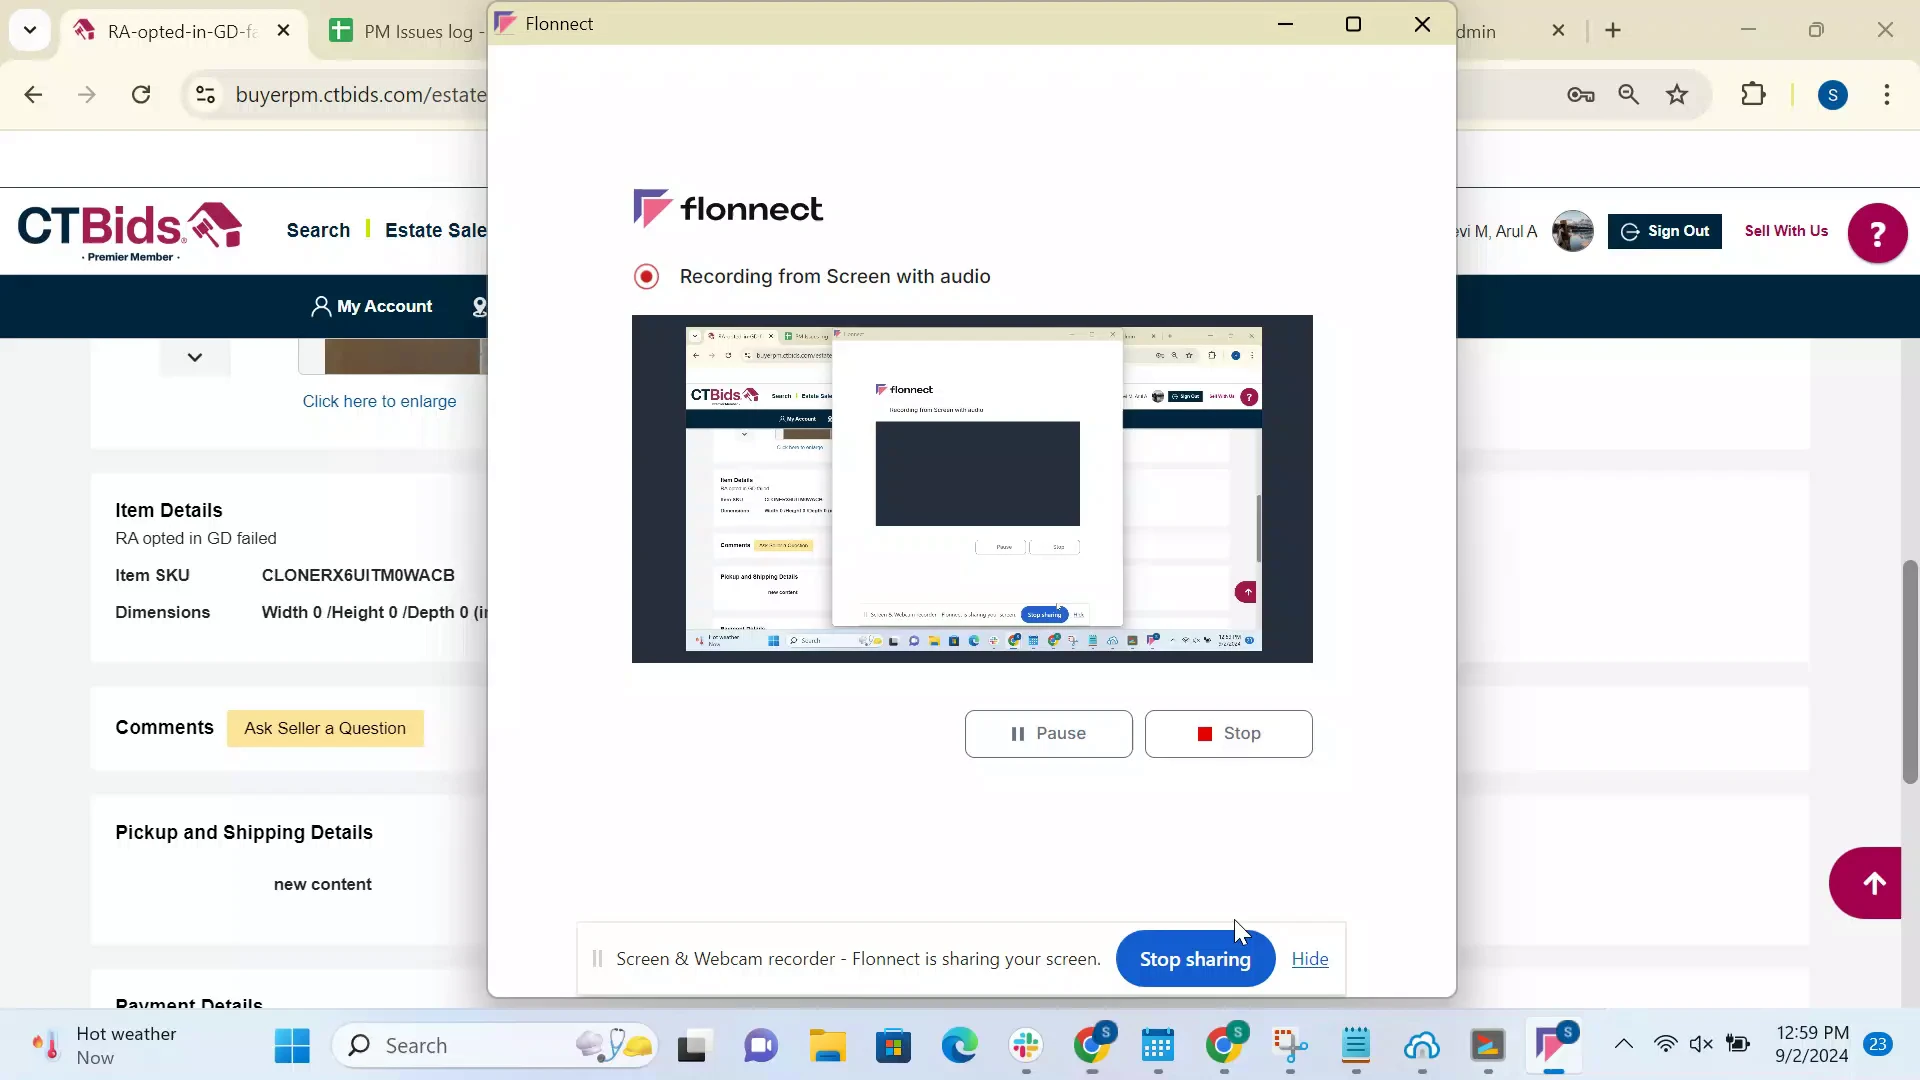
Task: Close the Flonnect window
Action: (x=1422, y=24)
